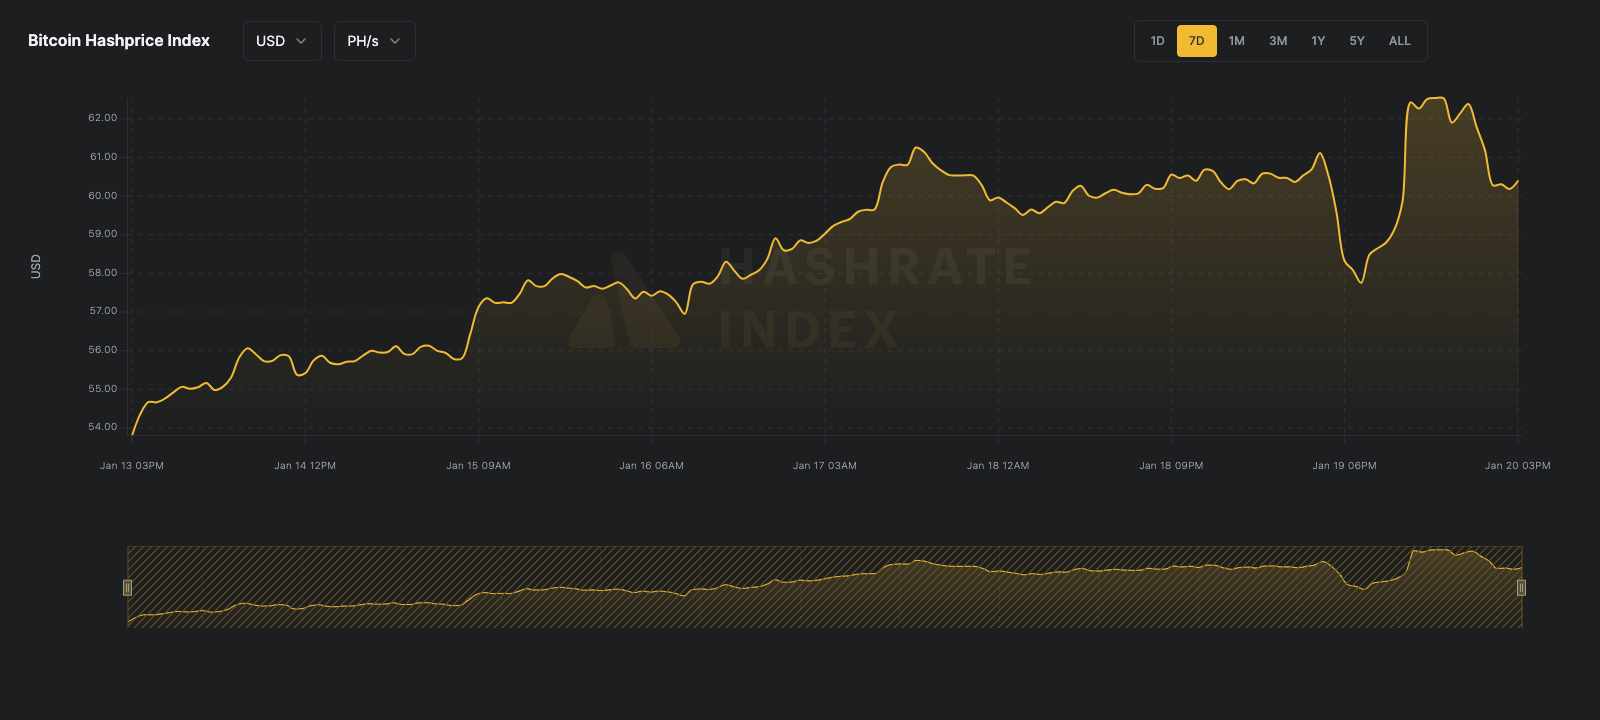Switch to the 1M time range

coord(1237,41)
